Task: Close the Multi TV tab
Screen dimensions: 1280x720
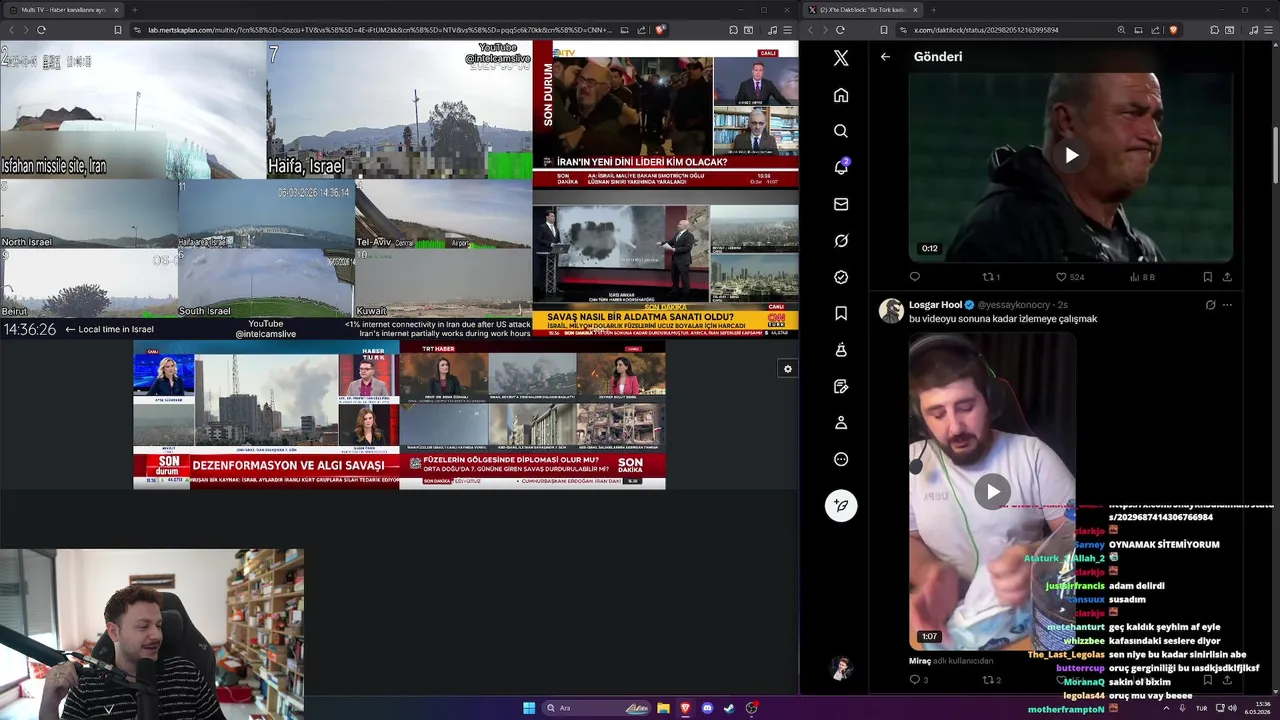Action: (x=116, y=10)
